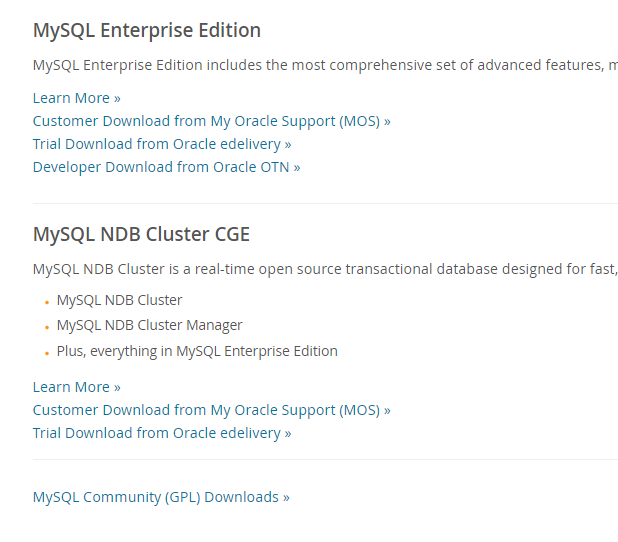Click the NDB Cluster real-time description paragraph
Image resolution: width=618 pixels, height=542 pixels.
pos(325,269)
